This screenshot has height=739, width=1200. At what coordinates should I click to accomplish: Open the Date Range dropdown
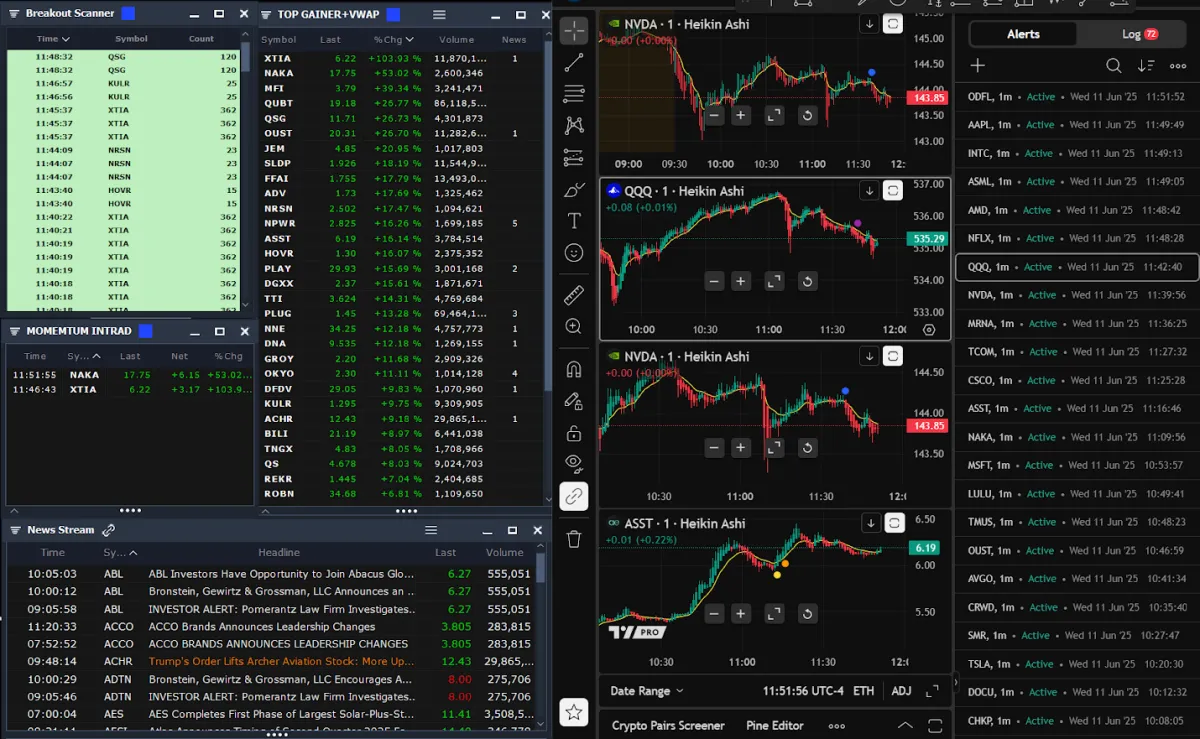point(647,691)
